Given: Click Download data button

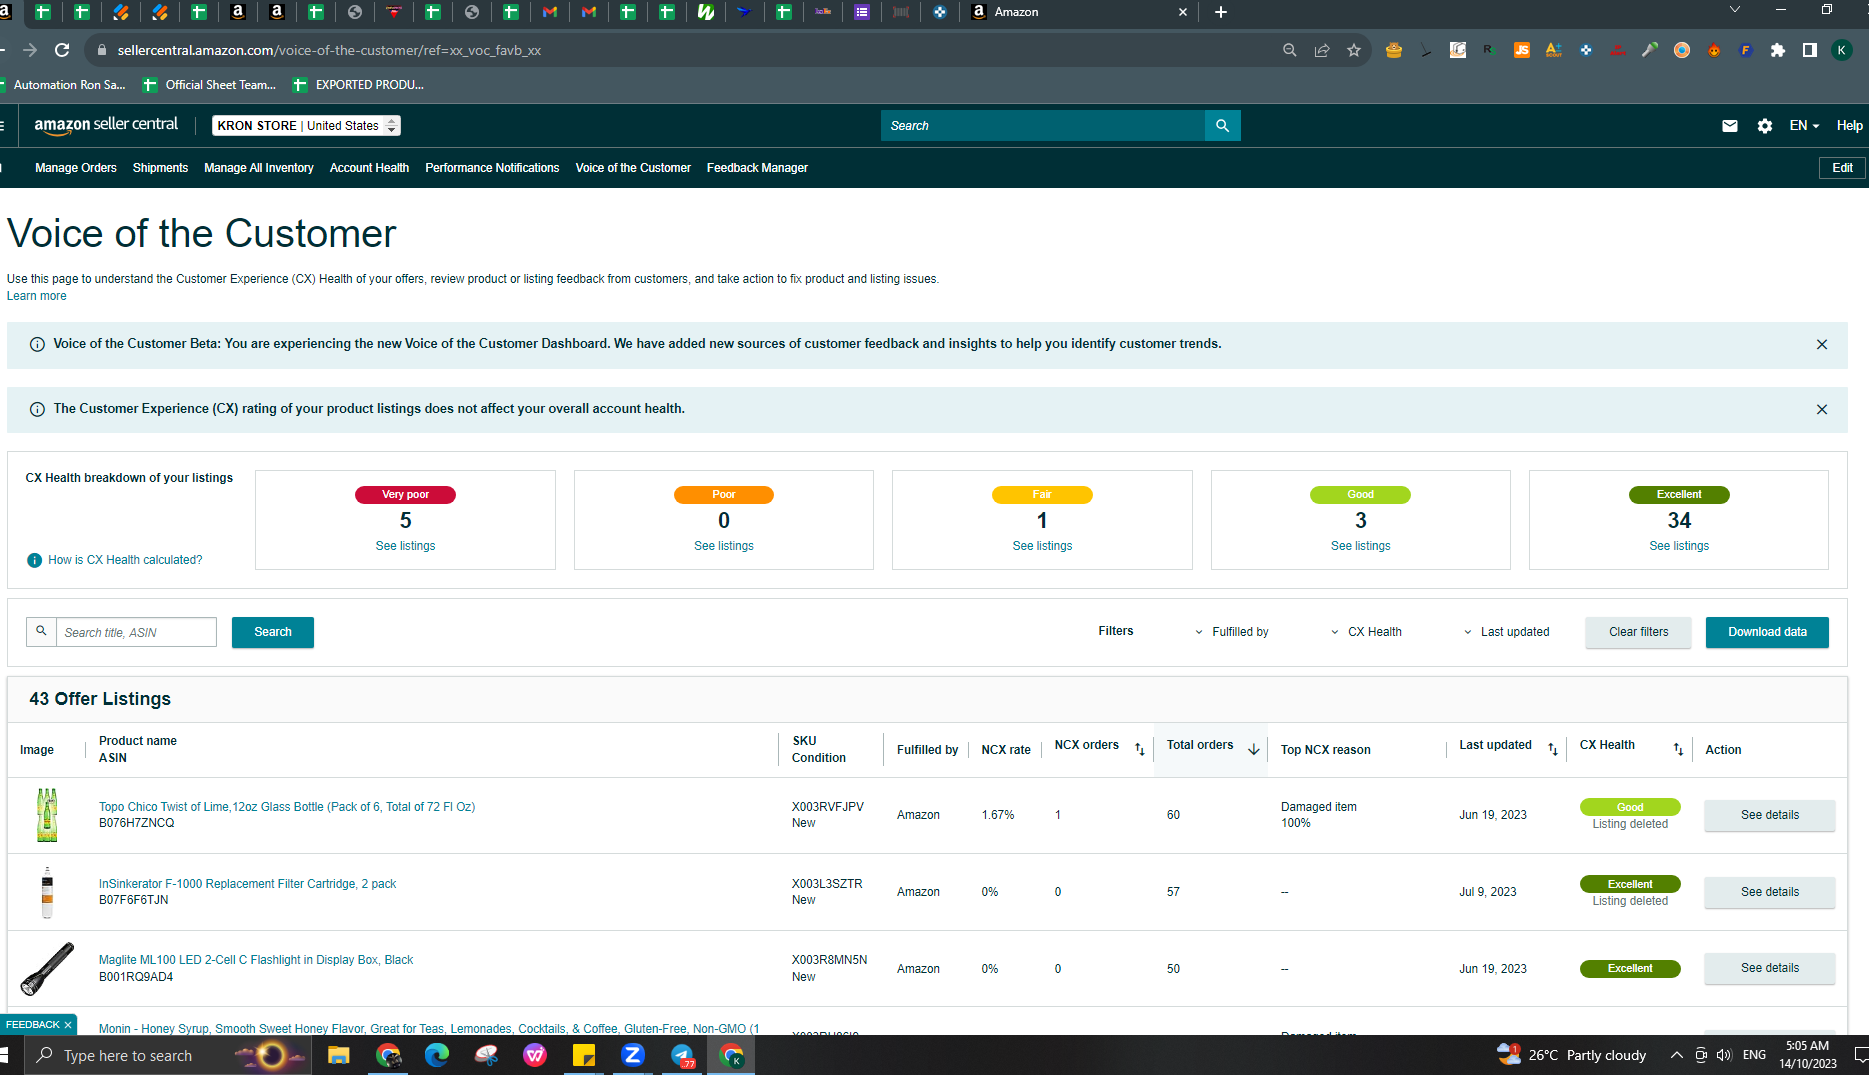Looking at the screenshot, I should [x=1767, y=632].
